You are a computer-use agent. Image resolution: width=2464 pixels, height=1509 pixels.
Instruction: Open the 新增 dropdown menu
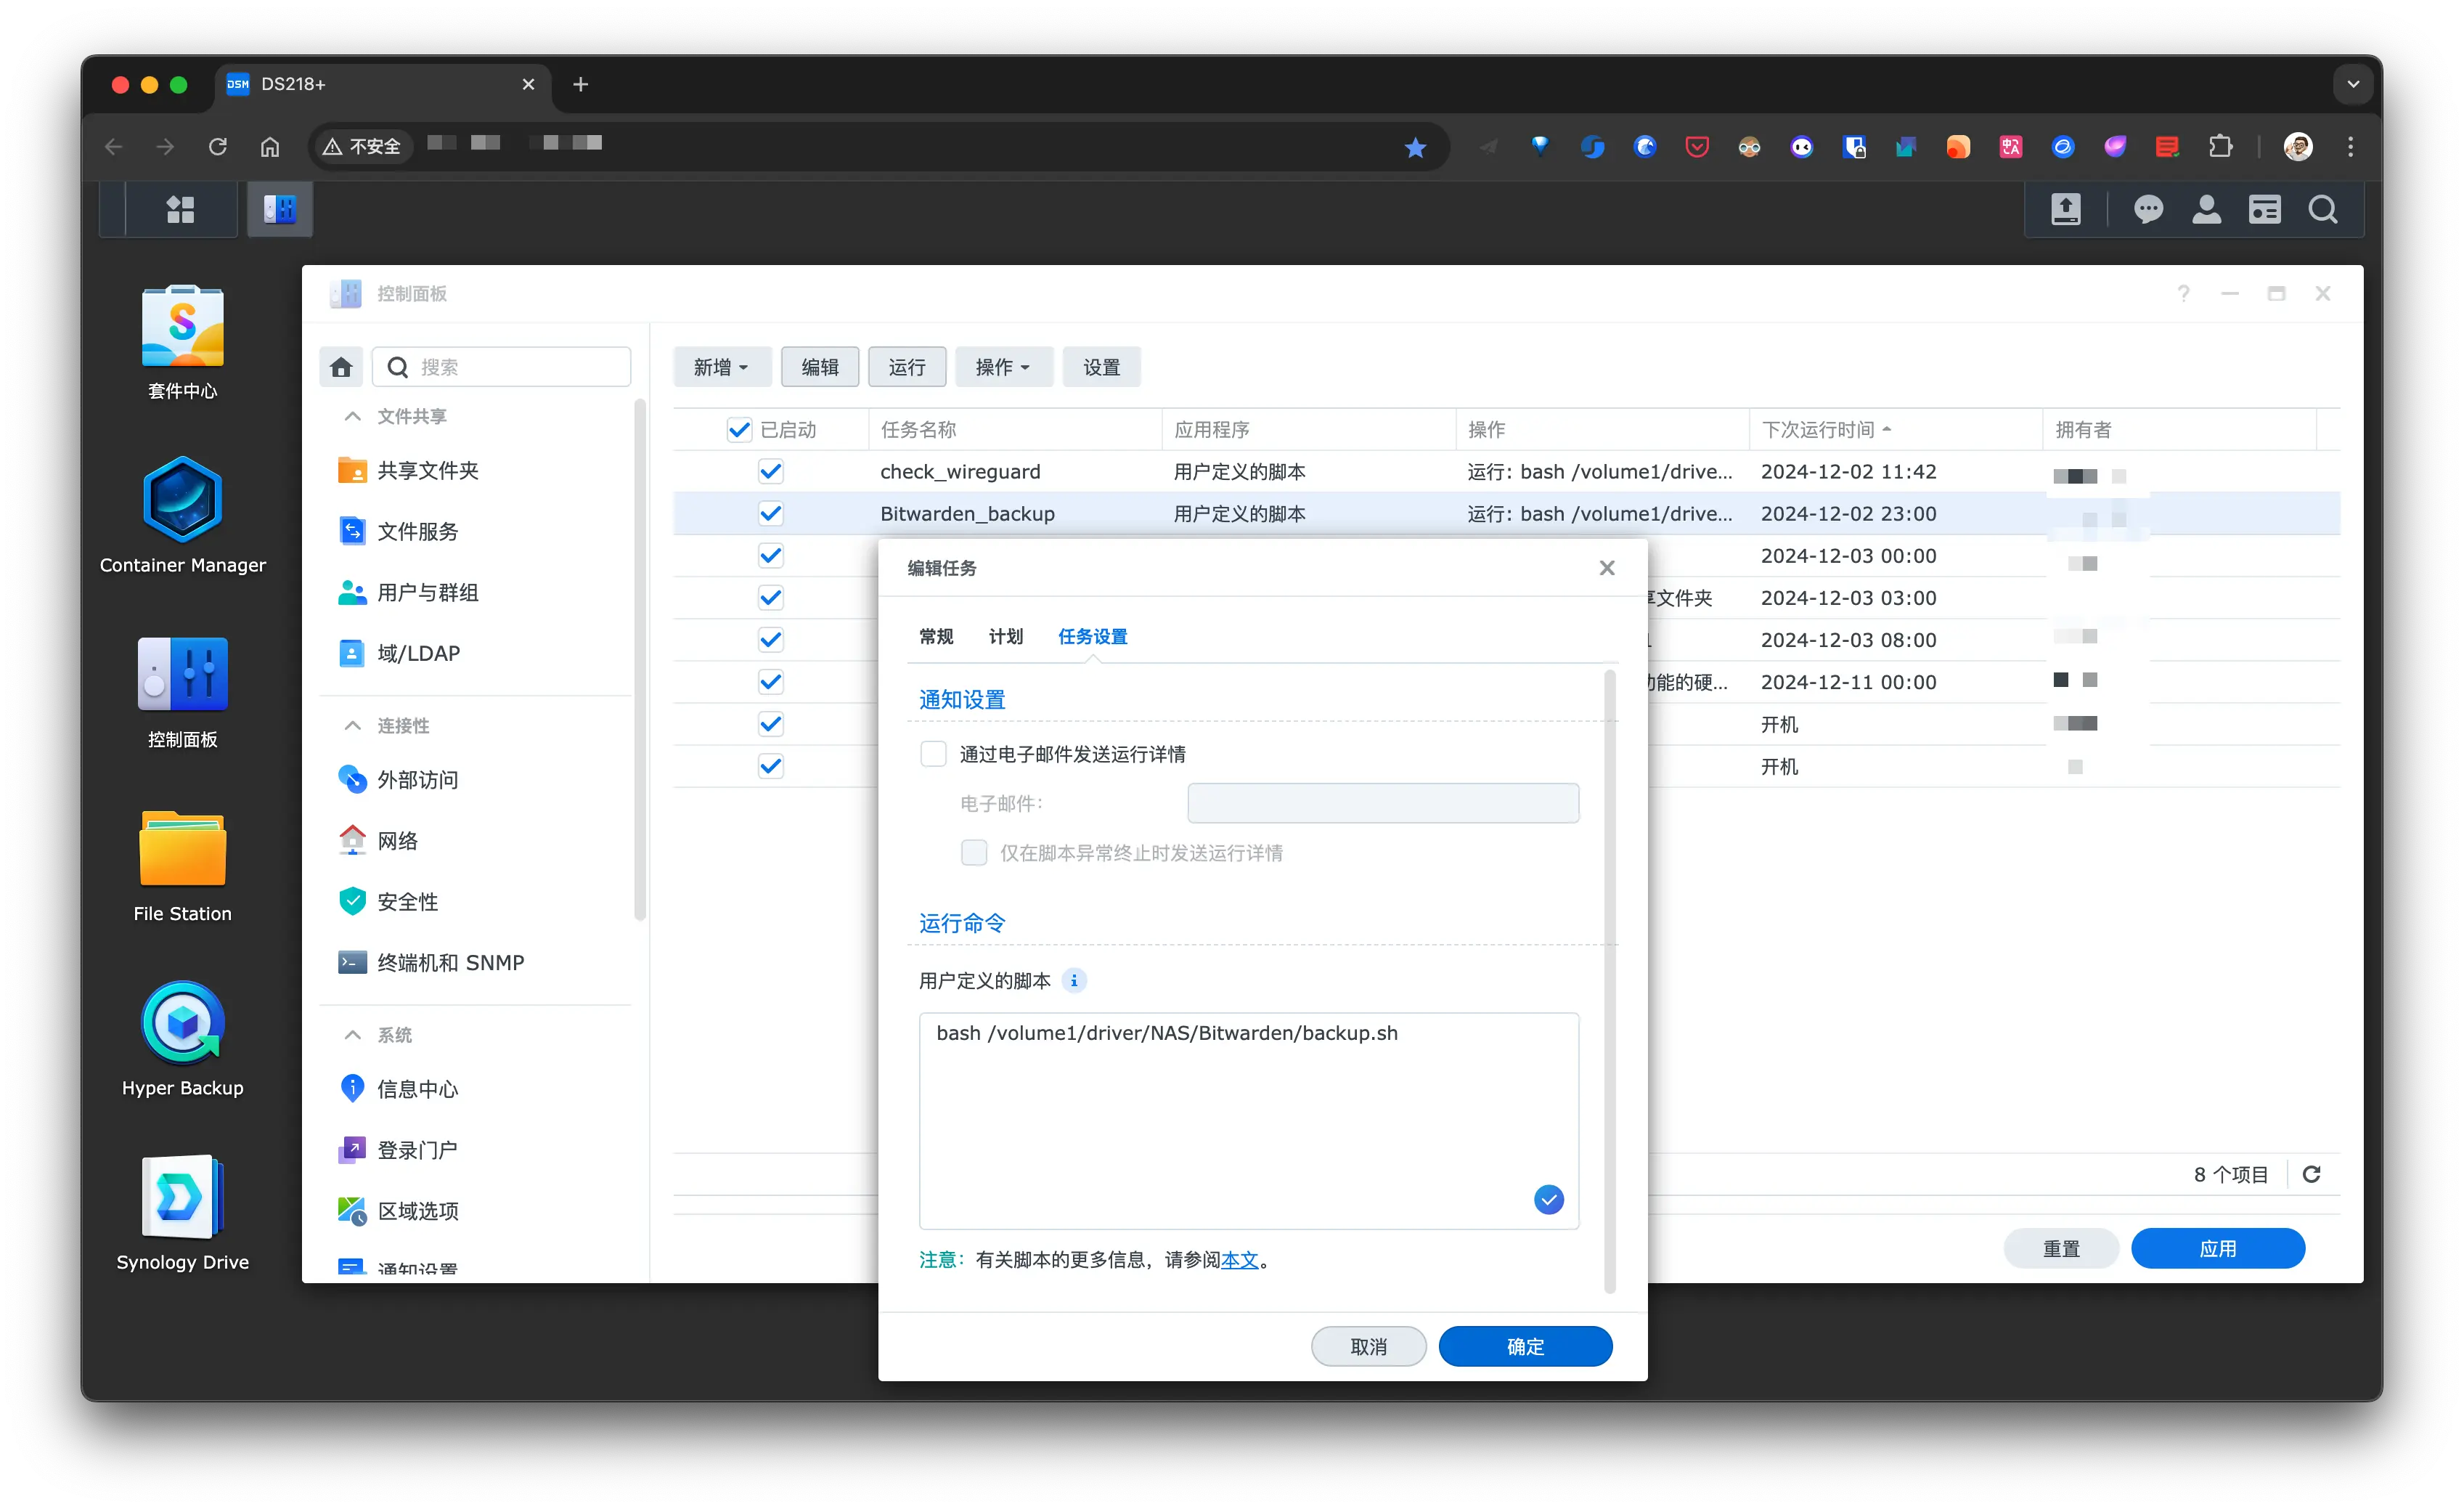721,367
